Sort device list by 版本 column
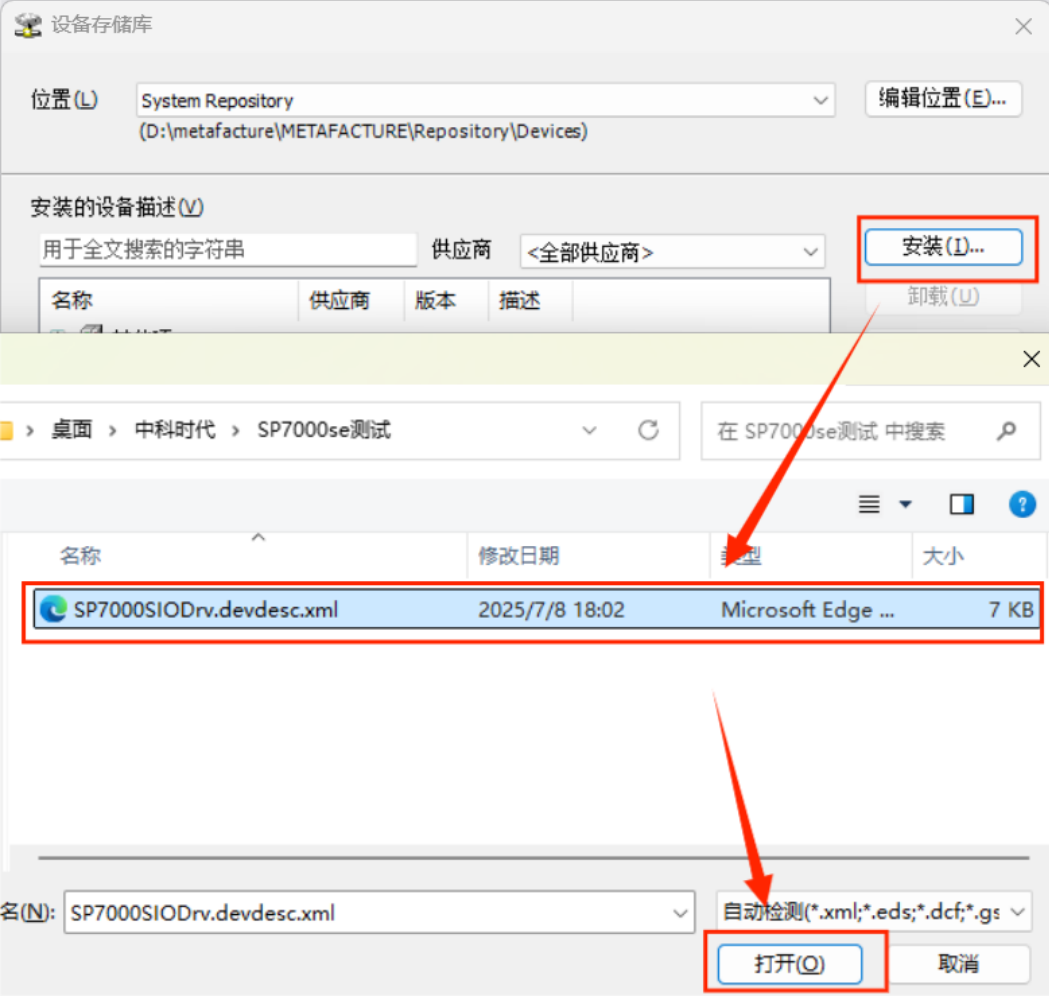Image resolution: width=1049 pixels, height=1006 pixels. [x=446, y=300]
